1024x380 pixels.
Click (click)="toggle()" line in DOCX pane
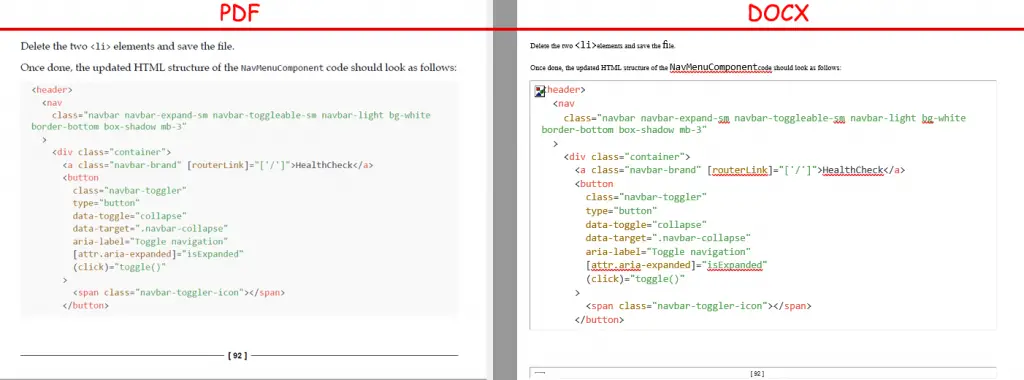pos(635,279)
